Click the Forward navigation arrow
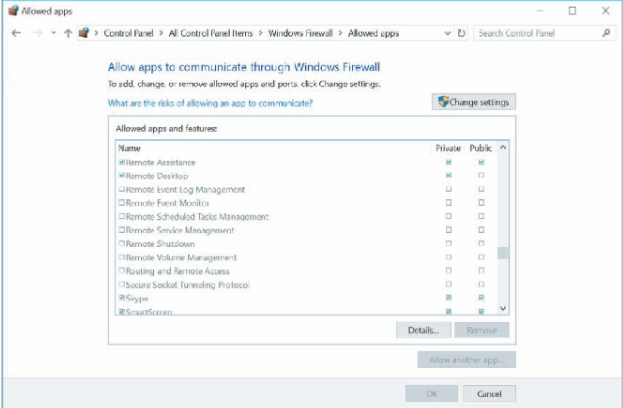The image size is (623, 408). [x=36, y=33]
